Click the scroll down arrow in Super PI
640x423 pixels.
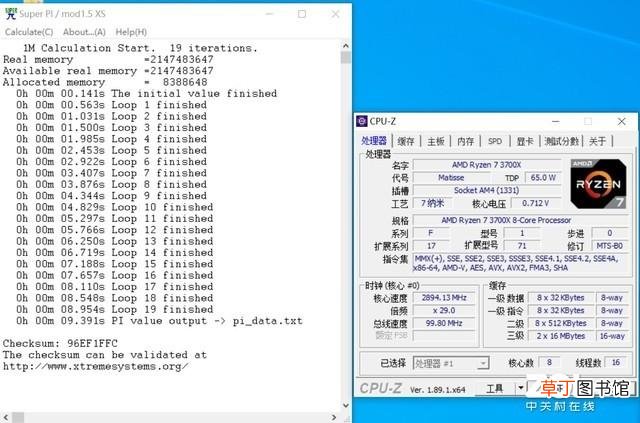coord(346,405)
